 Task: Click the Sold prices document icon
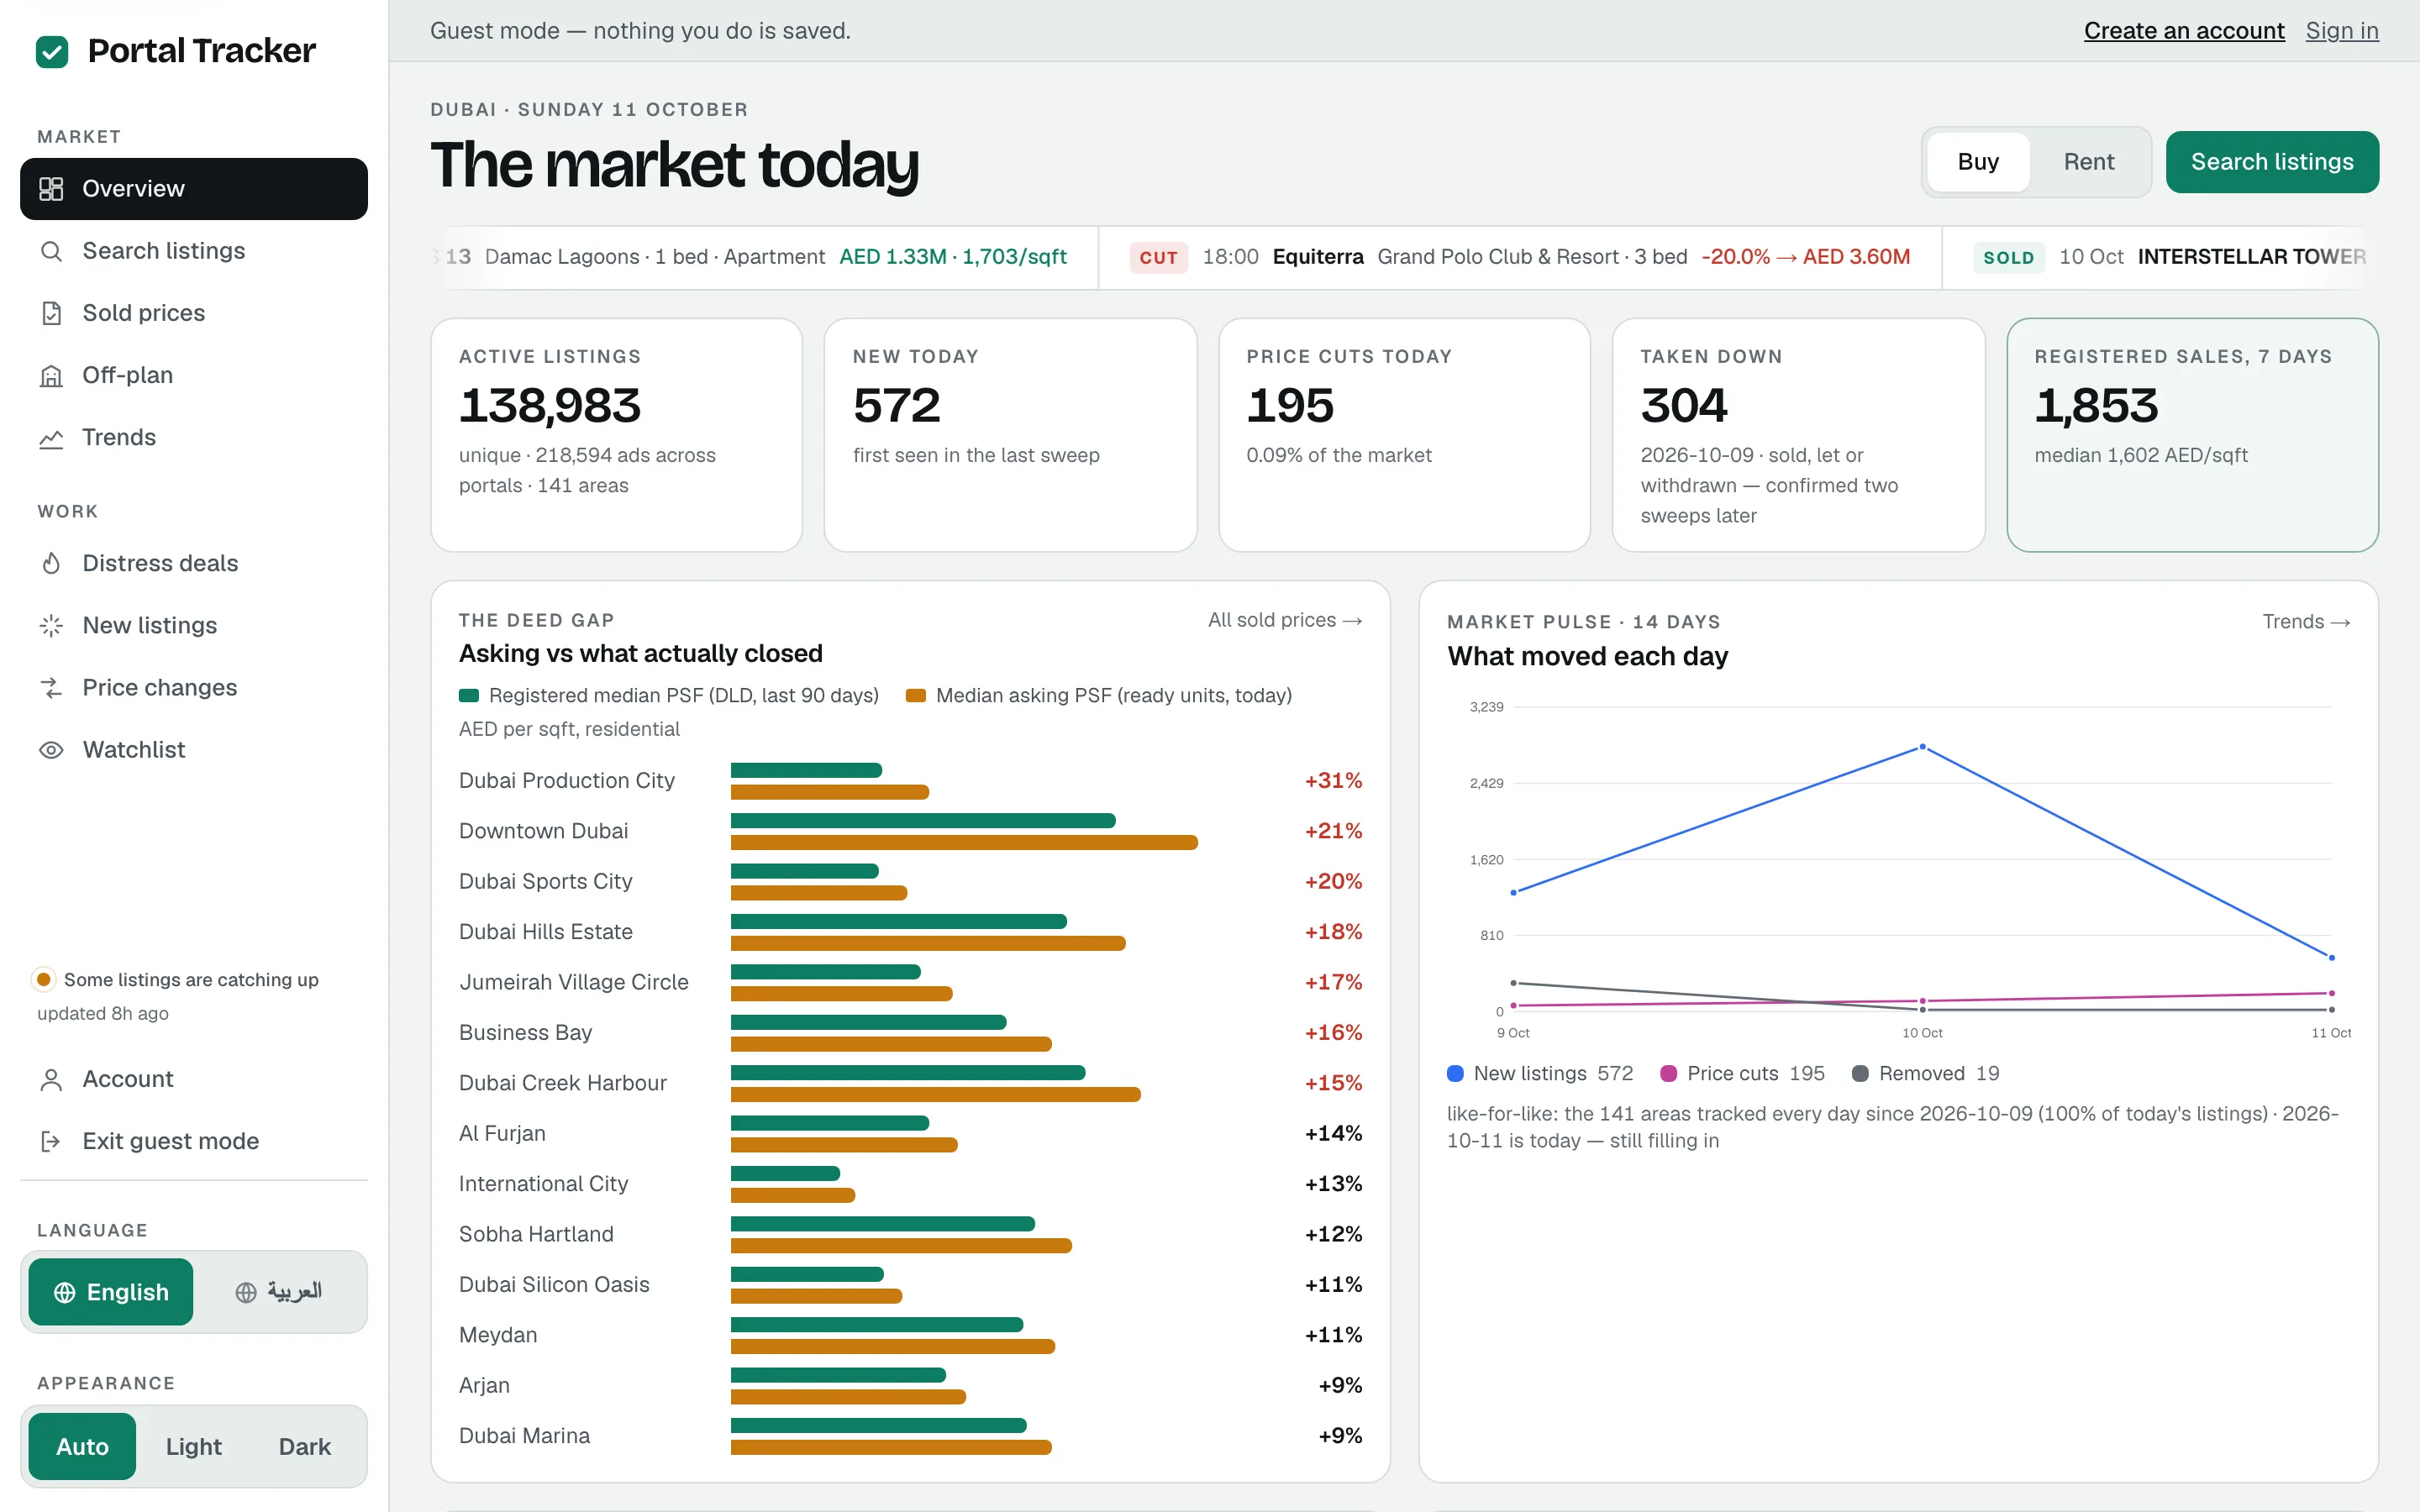[x=51, y=313]
